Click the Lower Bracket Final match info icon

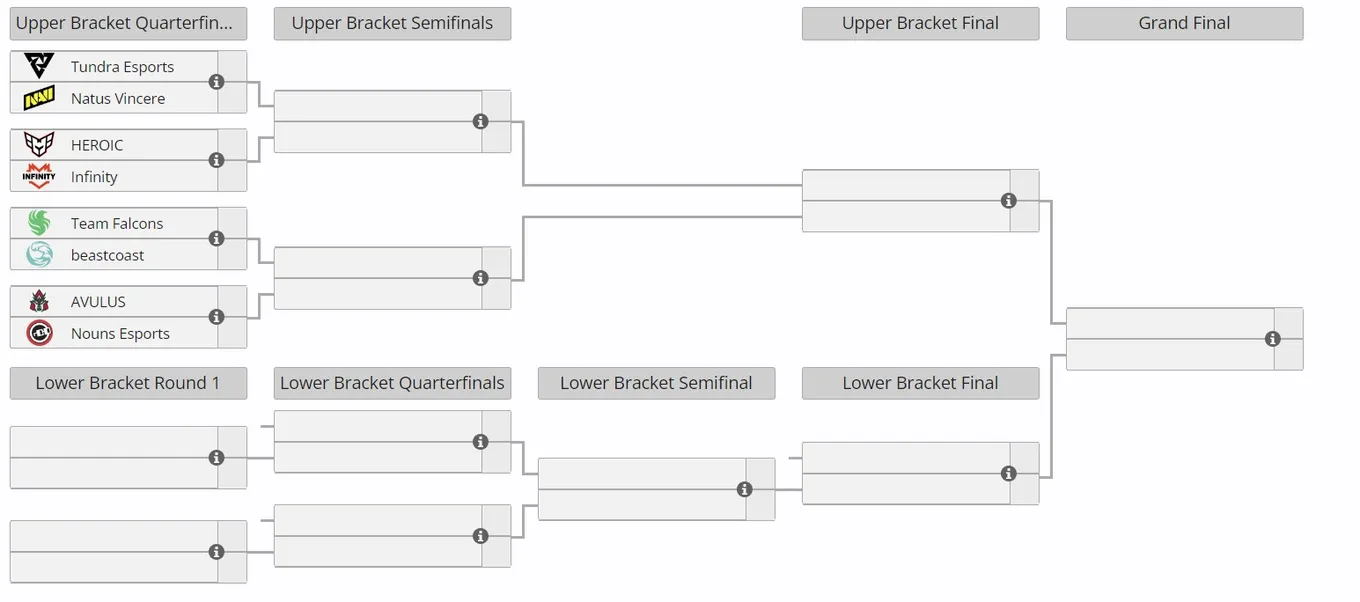pos(1008,474)
